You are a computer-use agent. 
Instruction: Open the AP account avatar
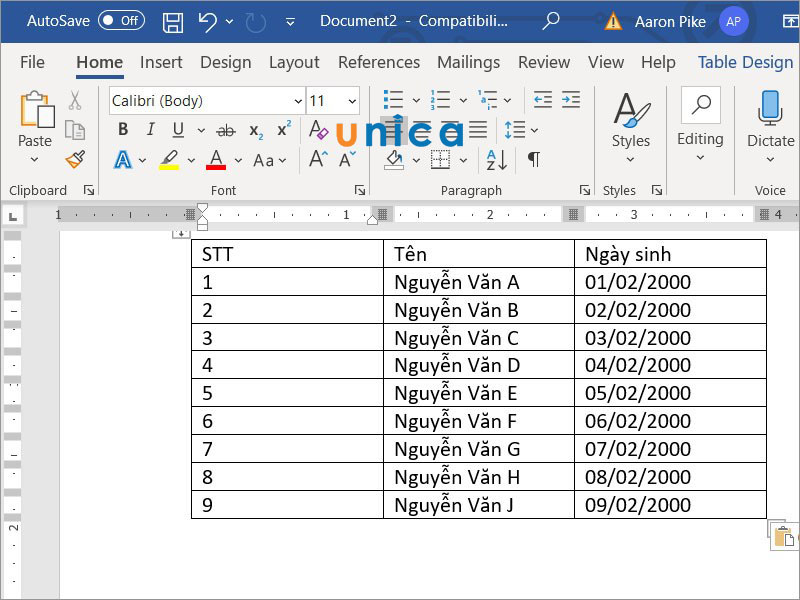tap(733, 21)
